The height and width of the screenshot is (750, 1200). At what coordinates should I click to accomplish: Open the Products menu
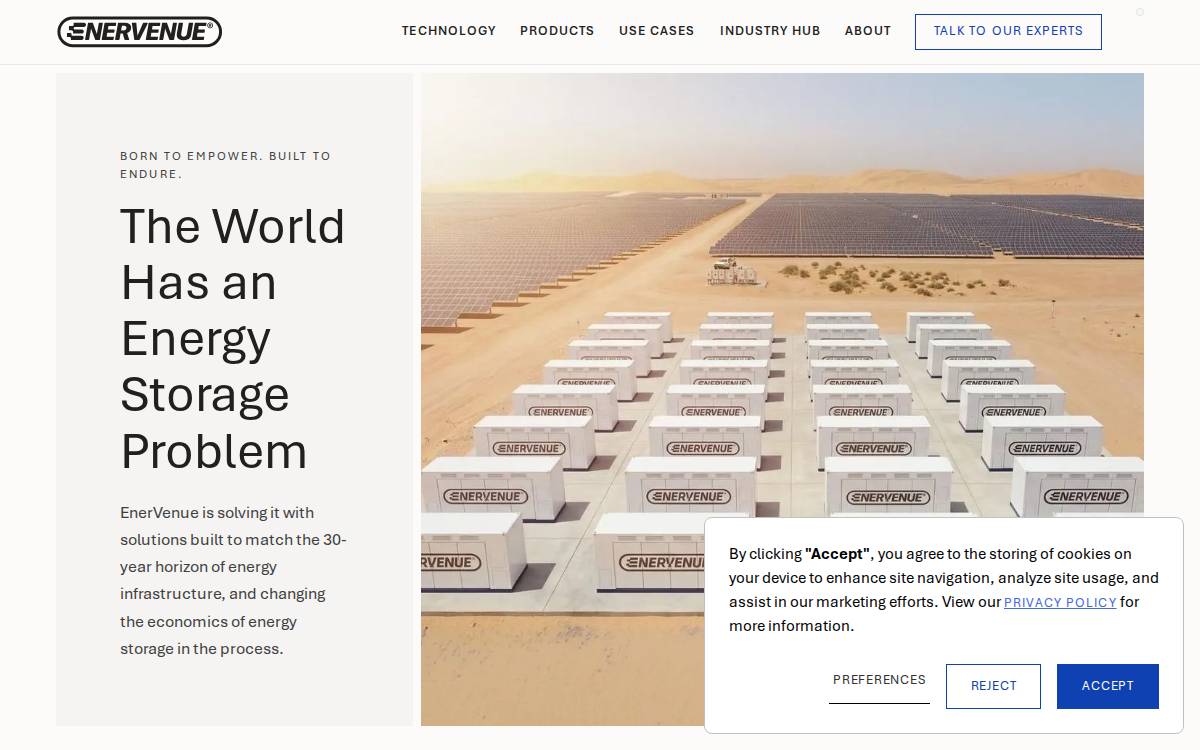pos(557,31)
